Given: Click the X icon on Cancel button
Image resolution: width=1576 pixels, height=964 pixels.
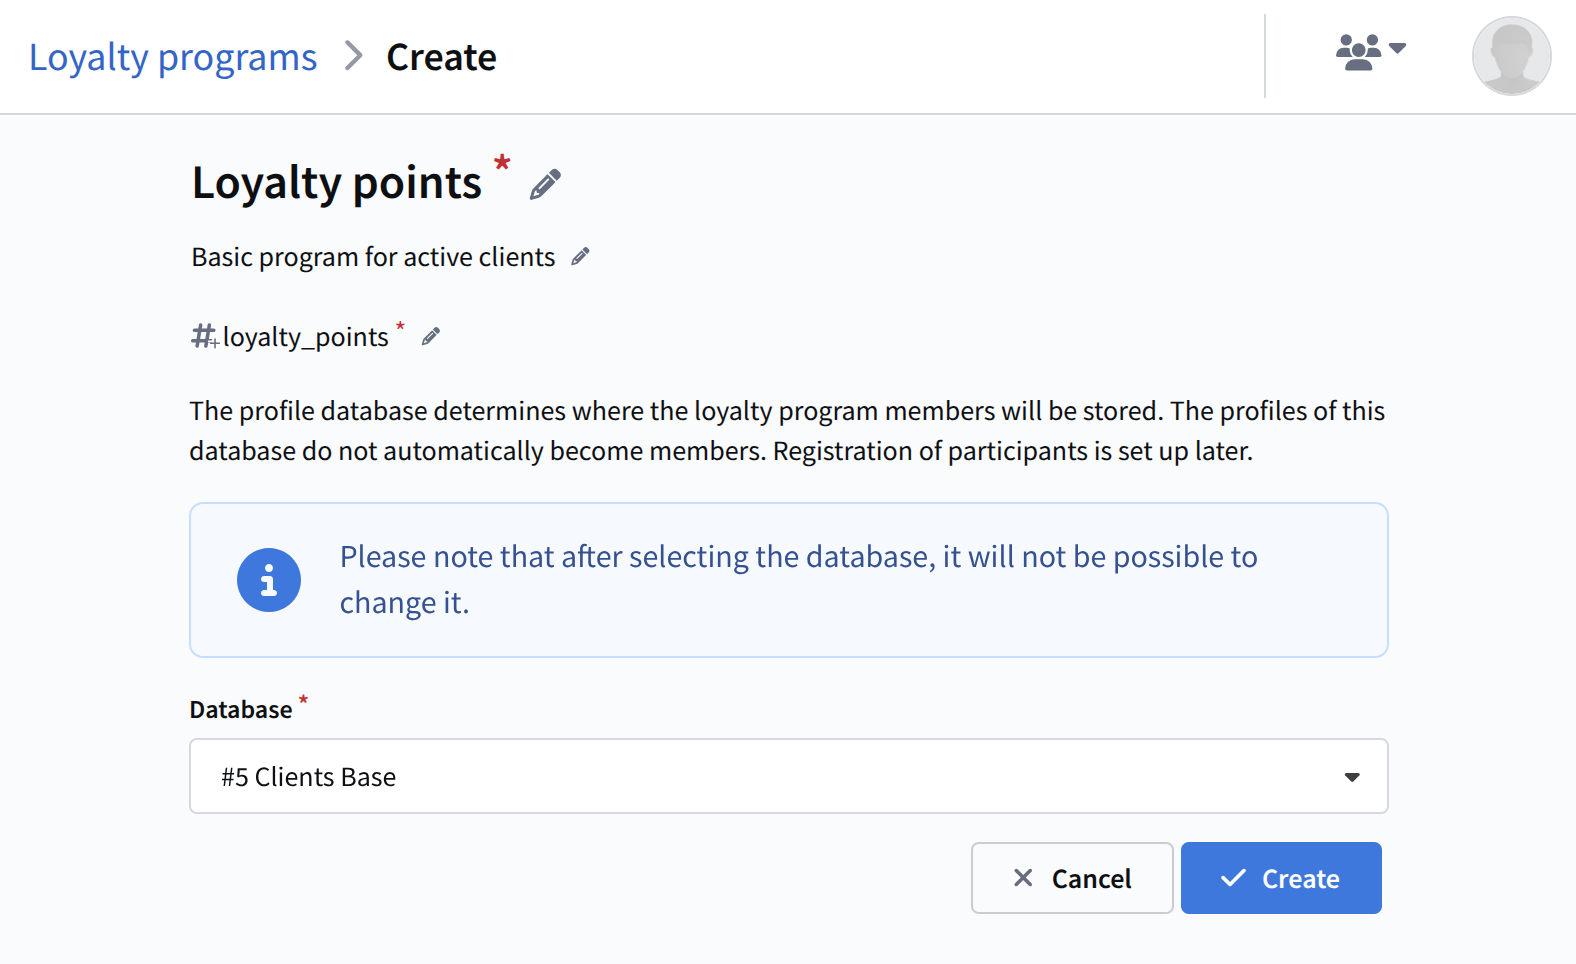Looking at the screenshot, I should pos(1023,878).
